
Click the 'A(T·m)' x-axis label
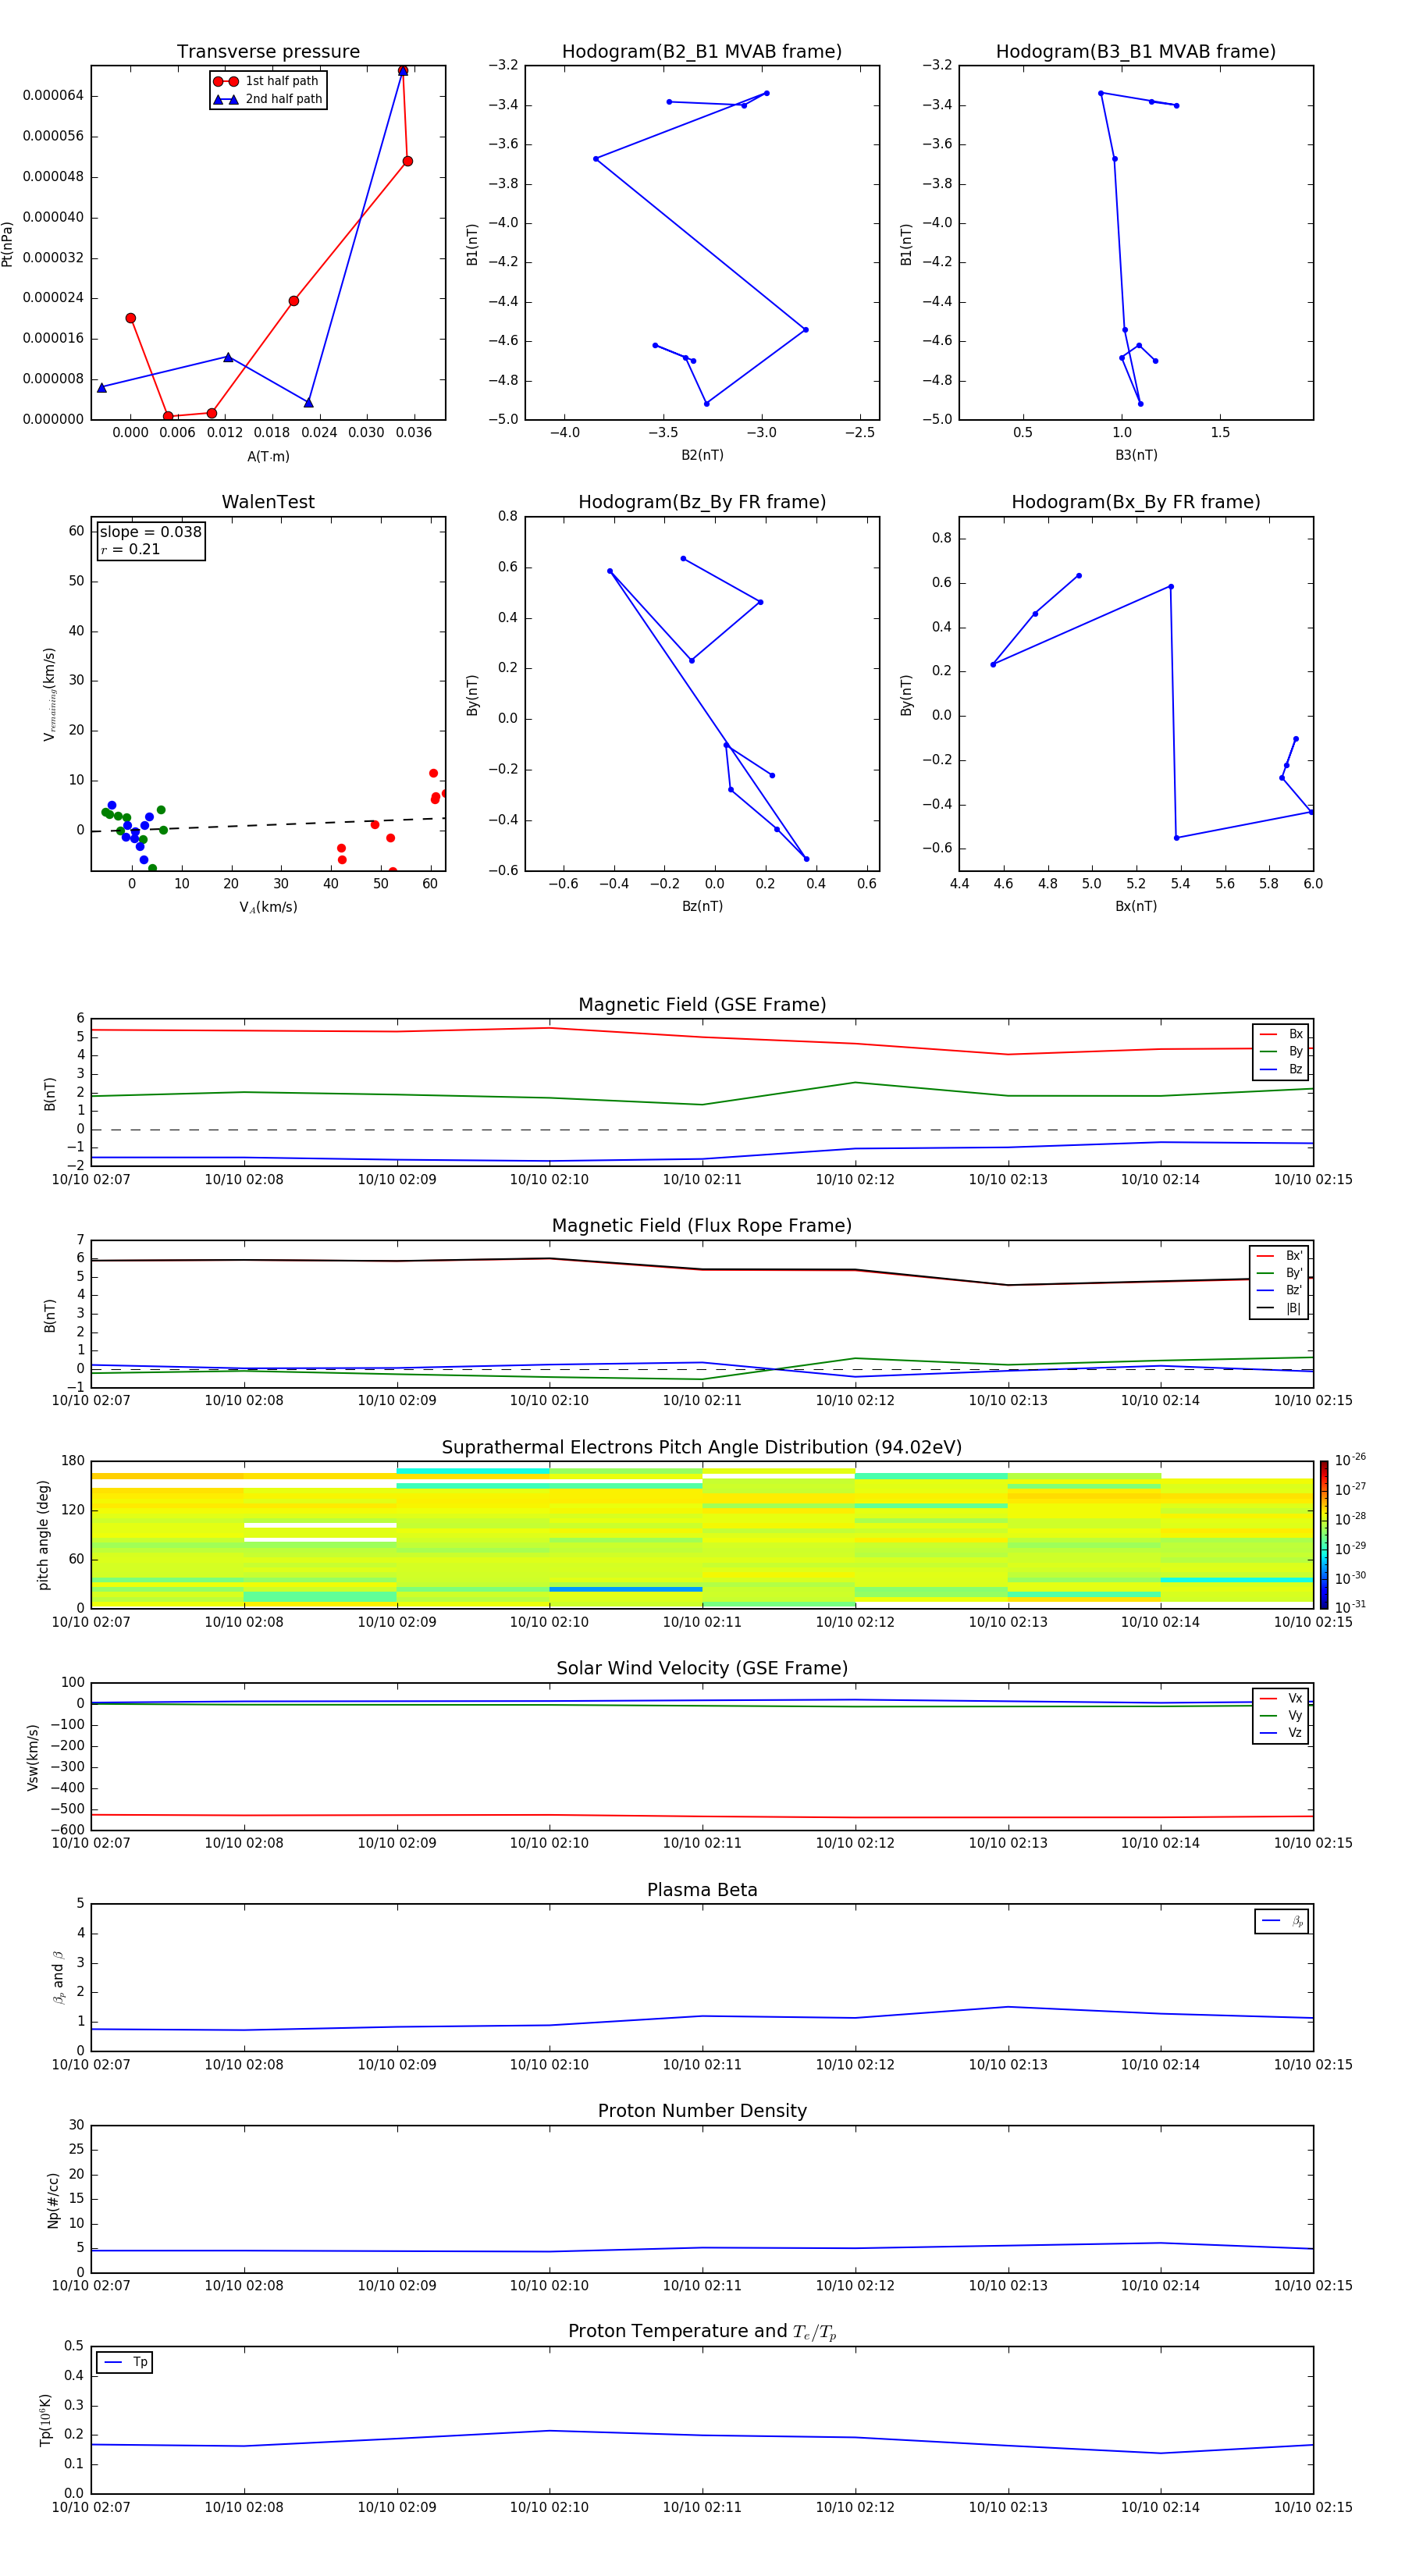[x=268, y=456]
